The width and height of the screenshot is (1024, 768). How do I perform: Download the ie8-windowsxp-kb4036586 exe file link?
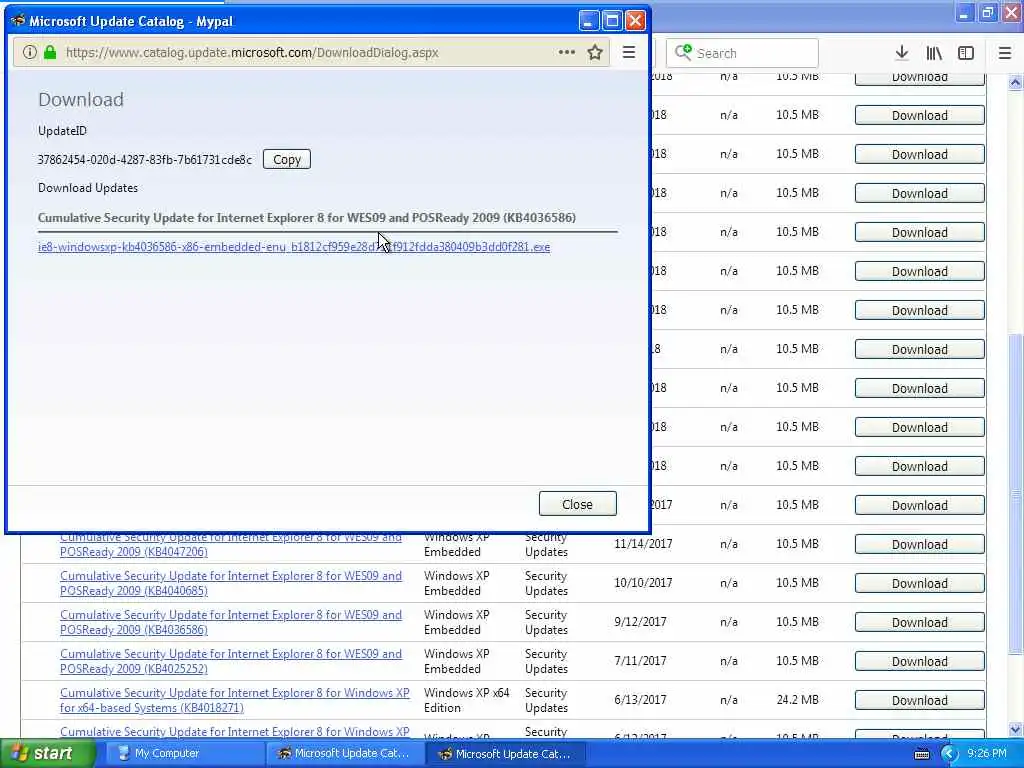[x=294, y=247]
